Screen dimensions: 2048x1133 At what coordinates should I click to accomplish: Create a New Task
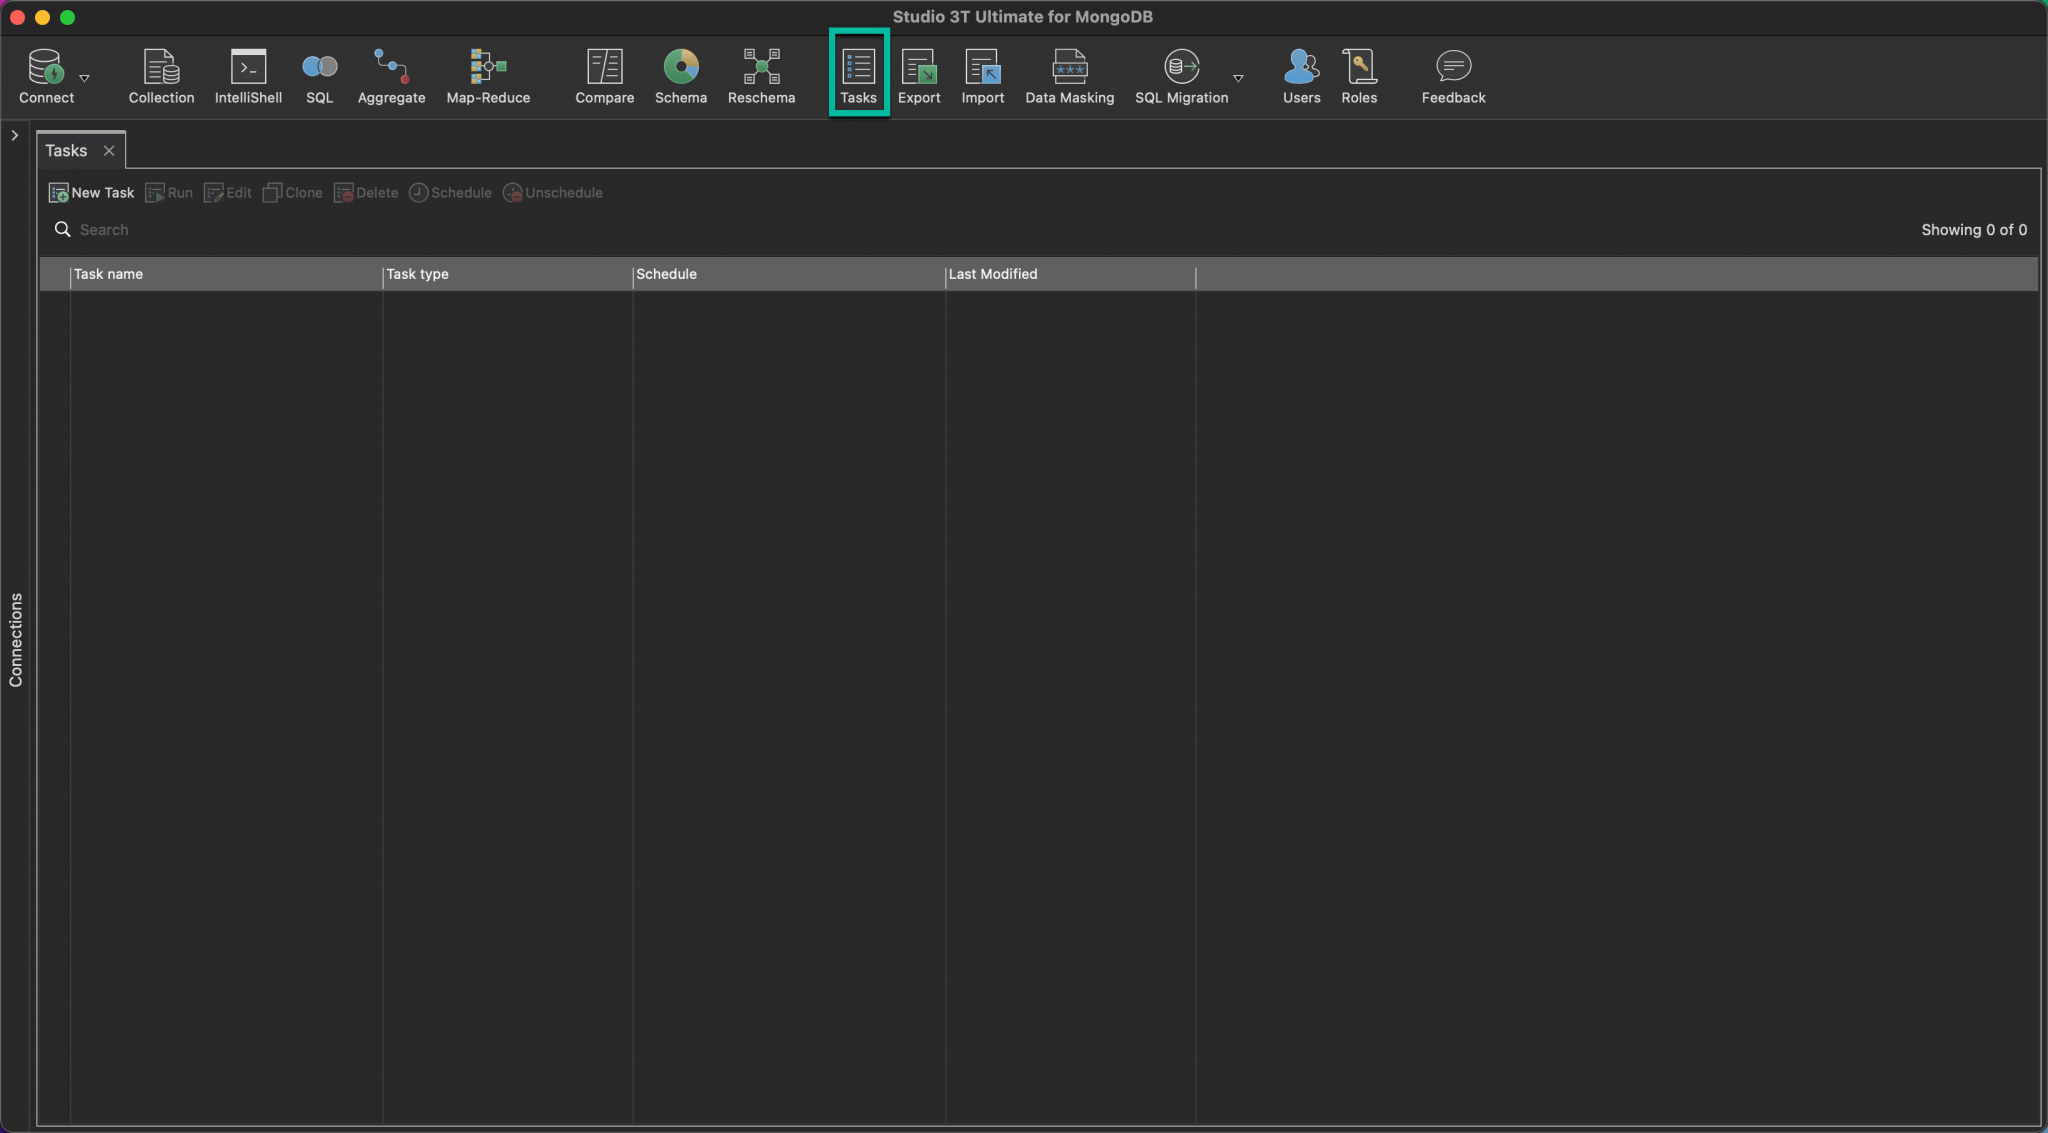click(x=91, y=192)
